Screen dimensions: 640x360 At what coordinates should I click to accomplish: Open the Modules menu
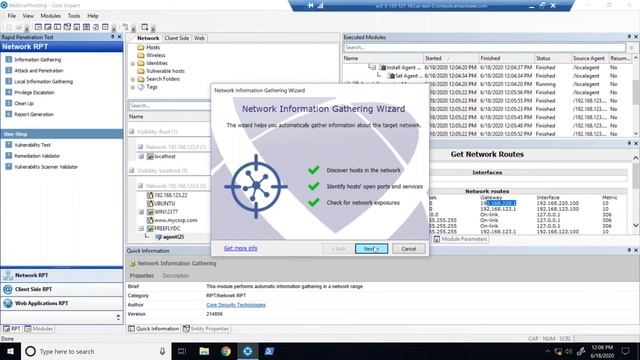click(51, 16)
